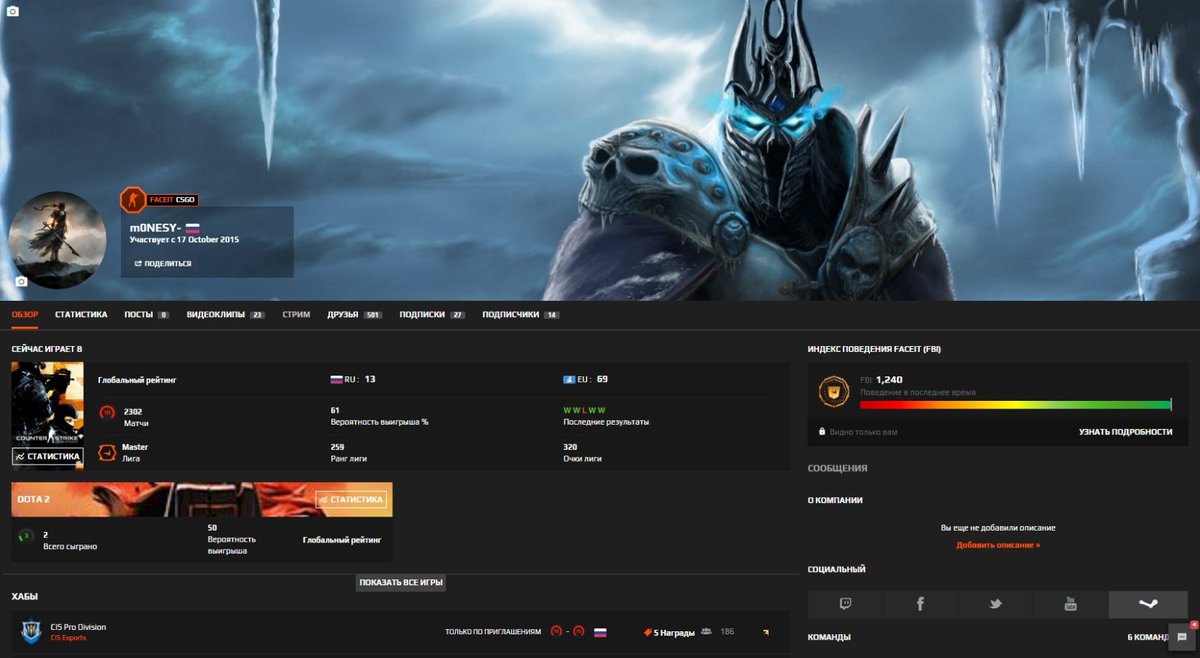Viewport: 1200px width, 658px height.
Task: Open the Статистика profile tab
Action: (x=81, y=314)
